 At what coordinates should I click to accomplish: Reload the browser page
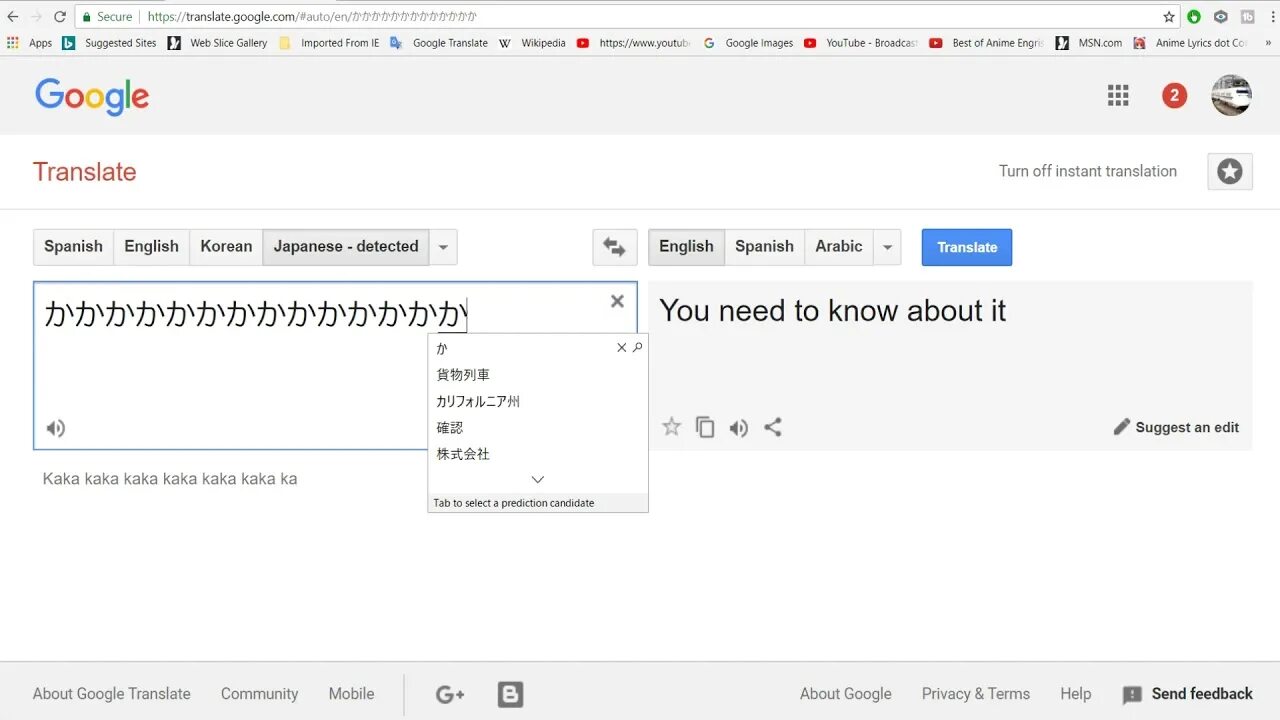click(x=59, y=17)
